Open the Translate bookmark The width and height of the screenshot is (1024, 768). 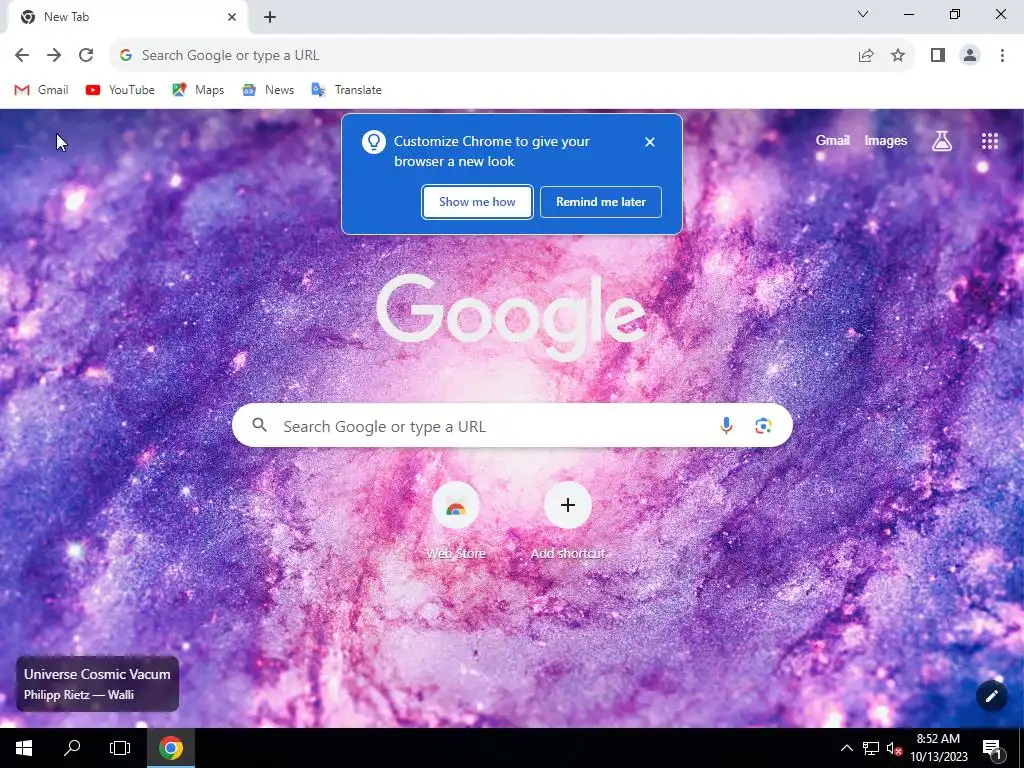tap(346, 90)
